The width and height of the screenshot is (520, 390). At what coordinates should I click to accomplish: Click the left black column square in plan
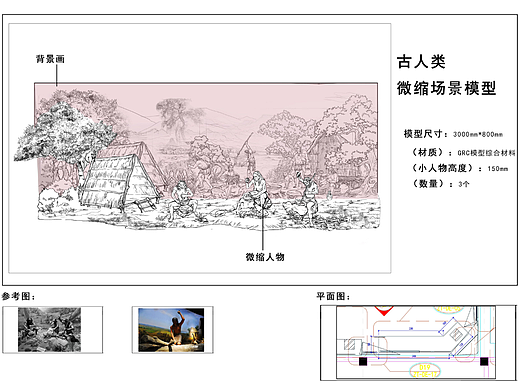click(363, 361)
